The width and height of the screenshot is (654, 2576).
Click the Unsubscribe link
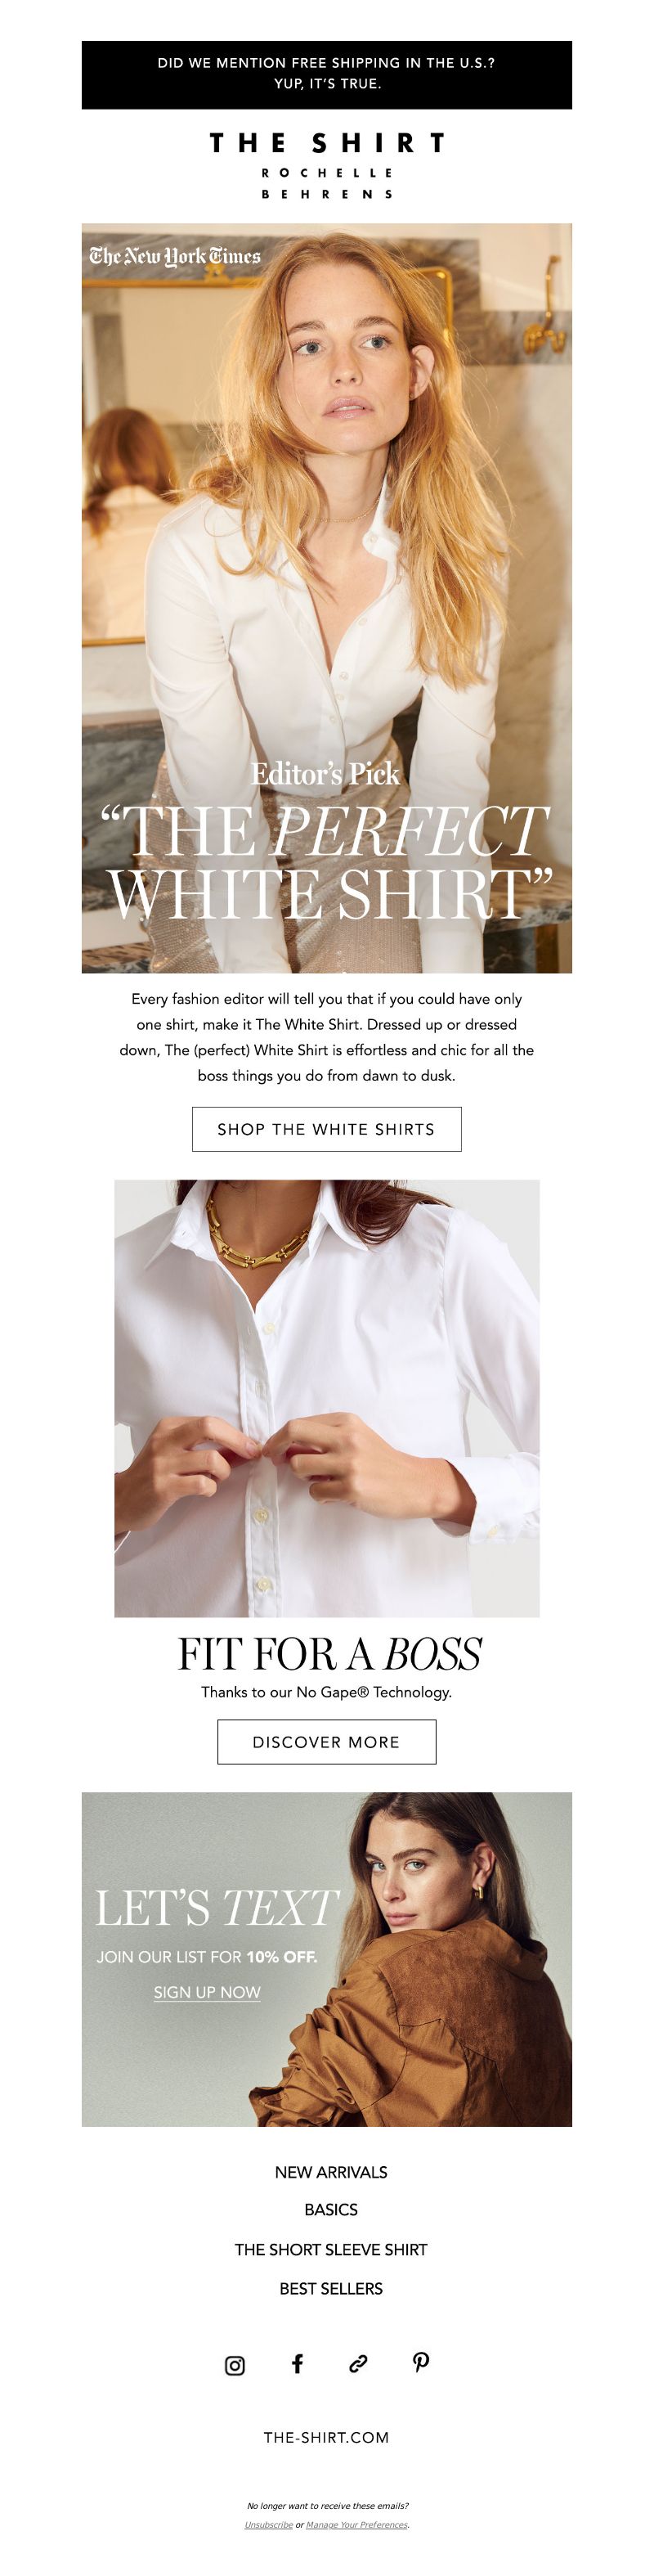[x=269, y=2525]
